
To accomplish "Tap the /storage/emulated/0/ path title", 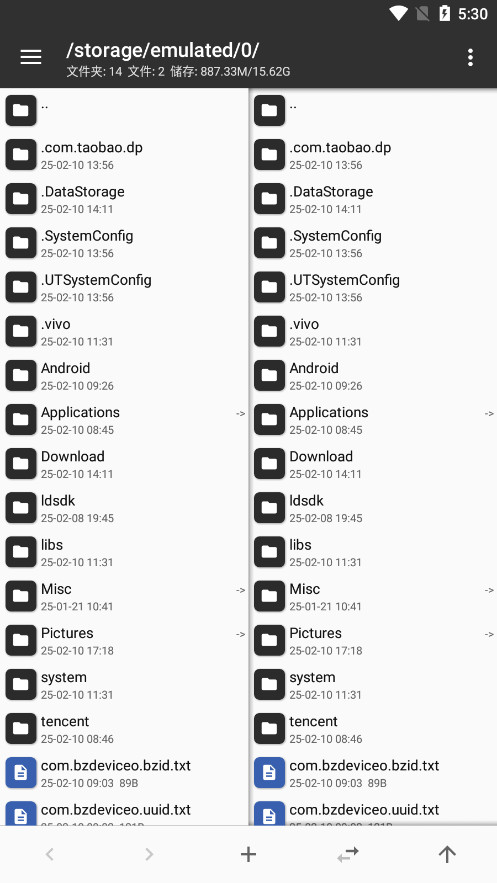I will [163, 50].
